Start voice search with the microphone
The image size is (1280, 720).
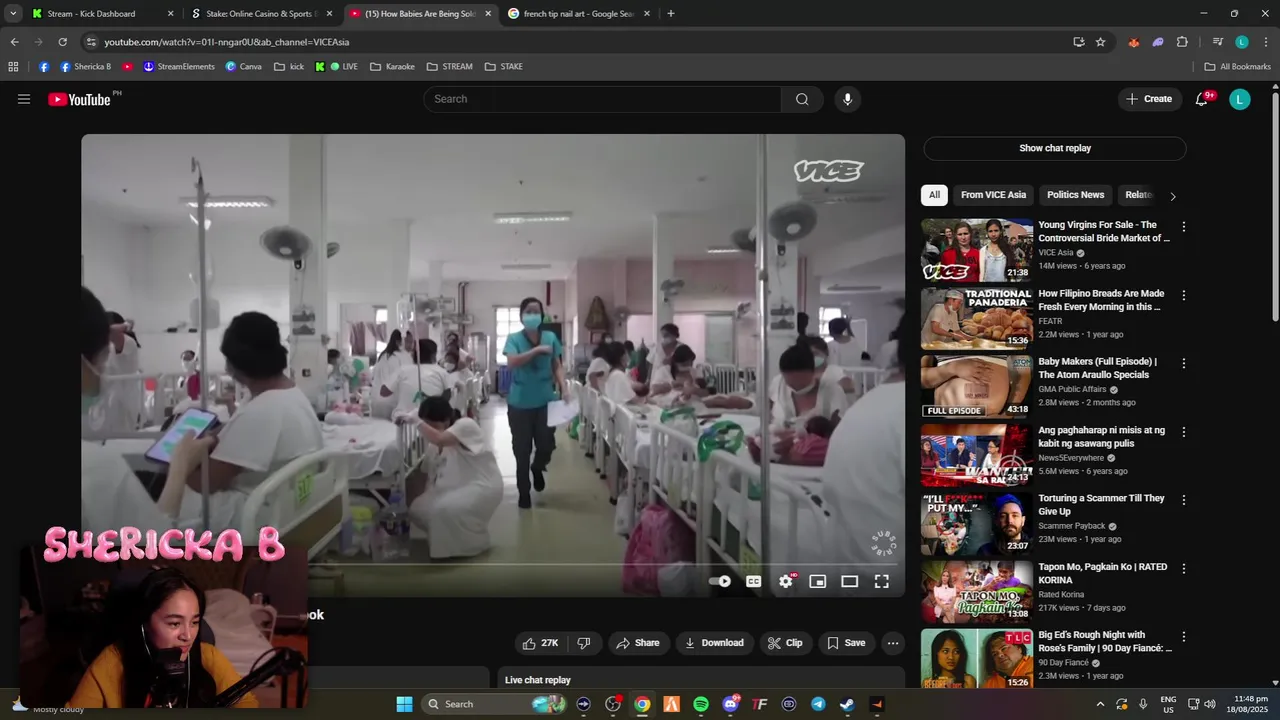point(847,99)
